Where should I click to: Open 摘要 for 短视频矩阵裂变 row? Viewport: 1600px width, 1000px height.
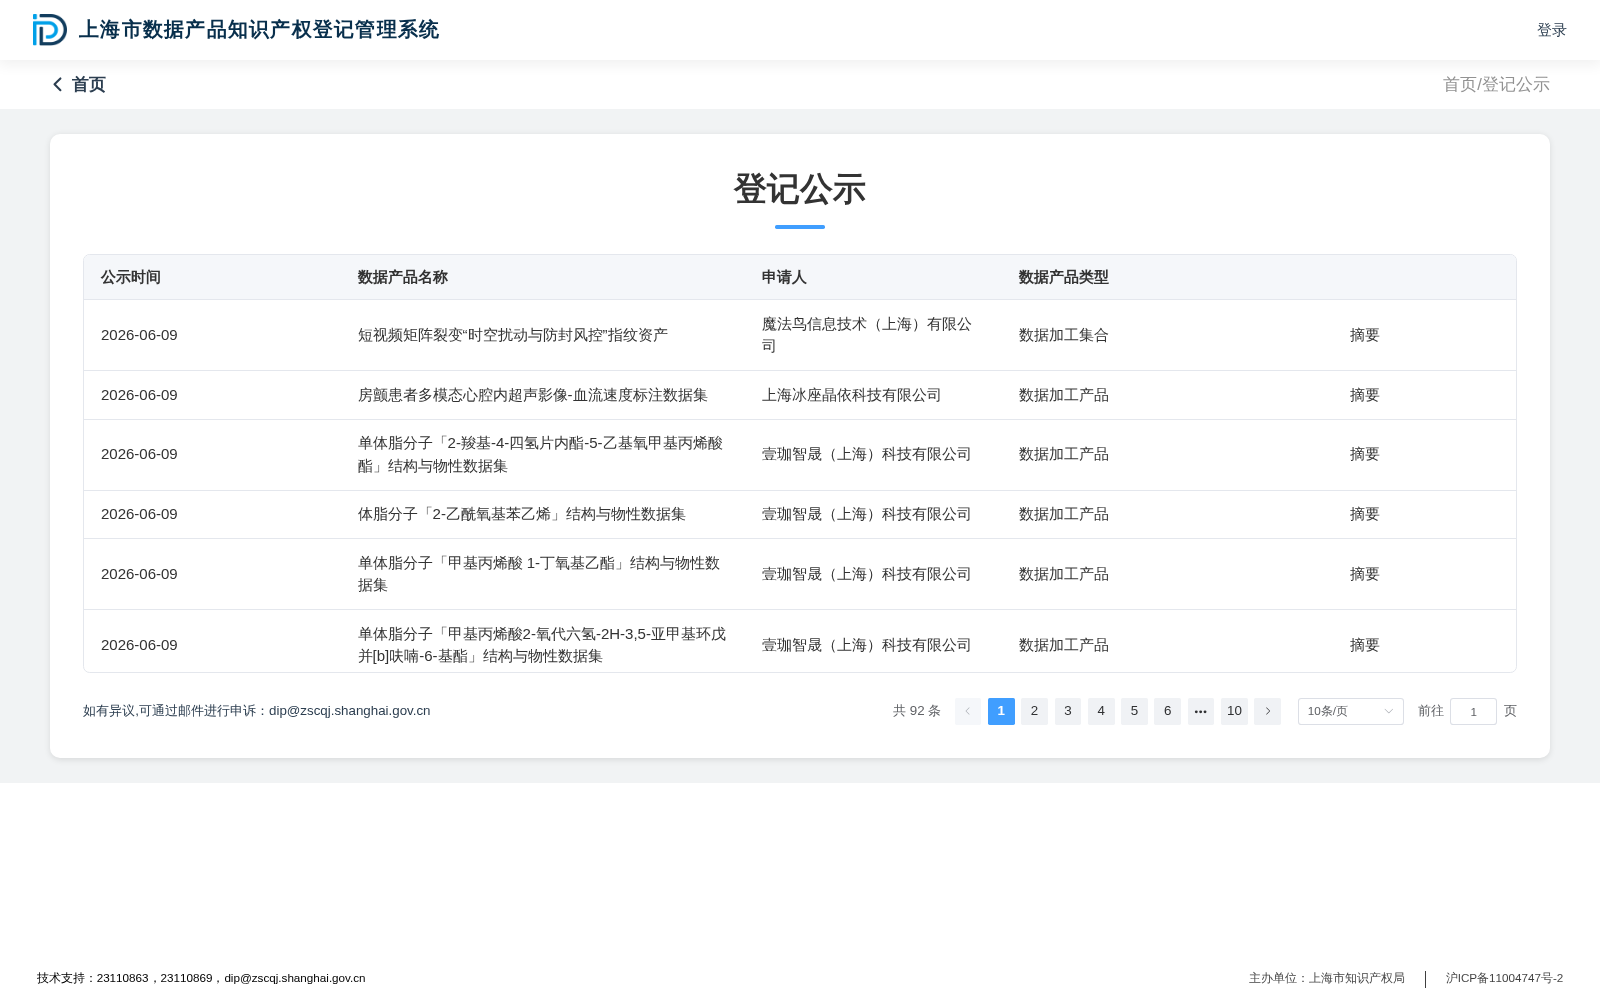click(1365, 335)
